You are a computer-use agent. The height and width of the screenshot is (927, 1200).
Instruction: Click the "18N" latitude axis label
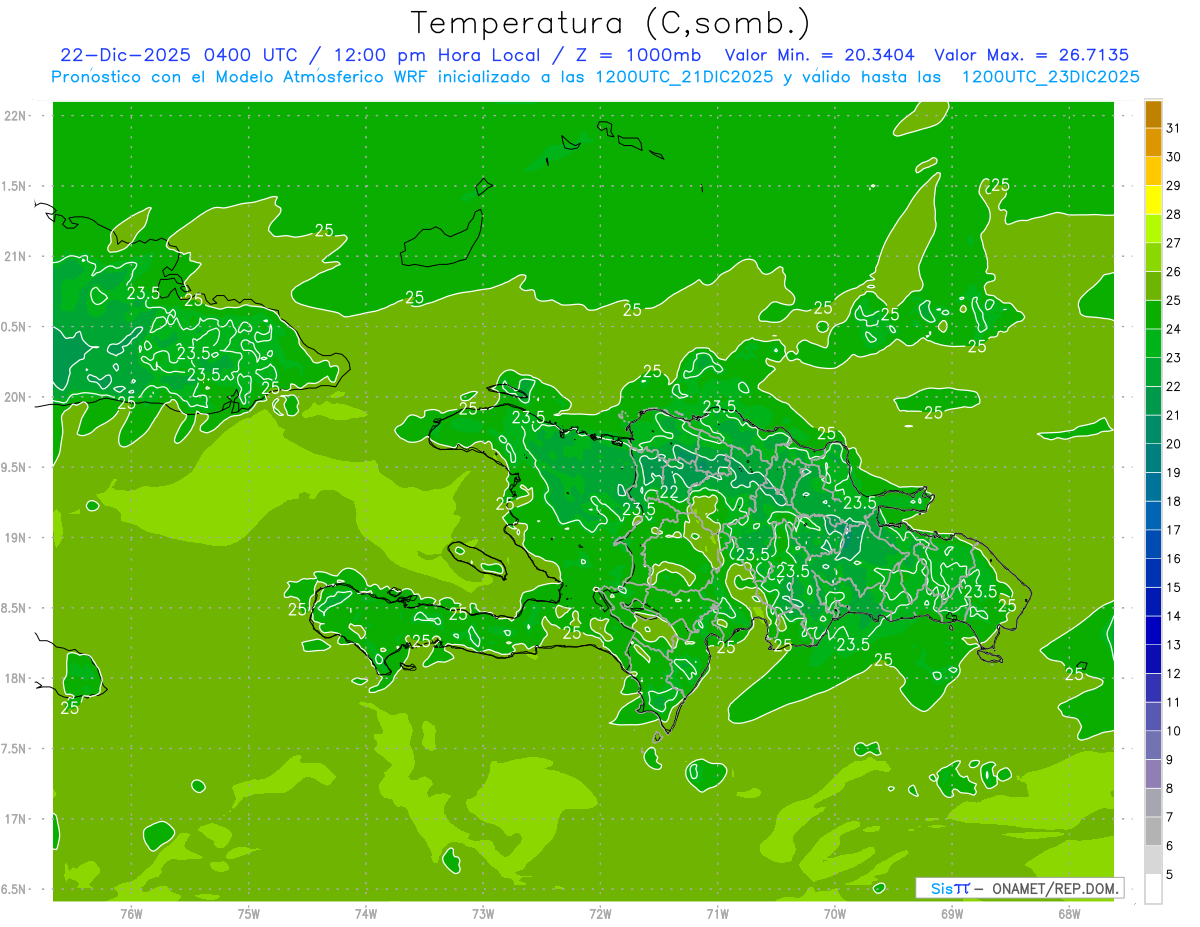point(15,678)
